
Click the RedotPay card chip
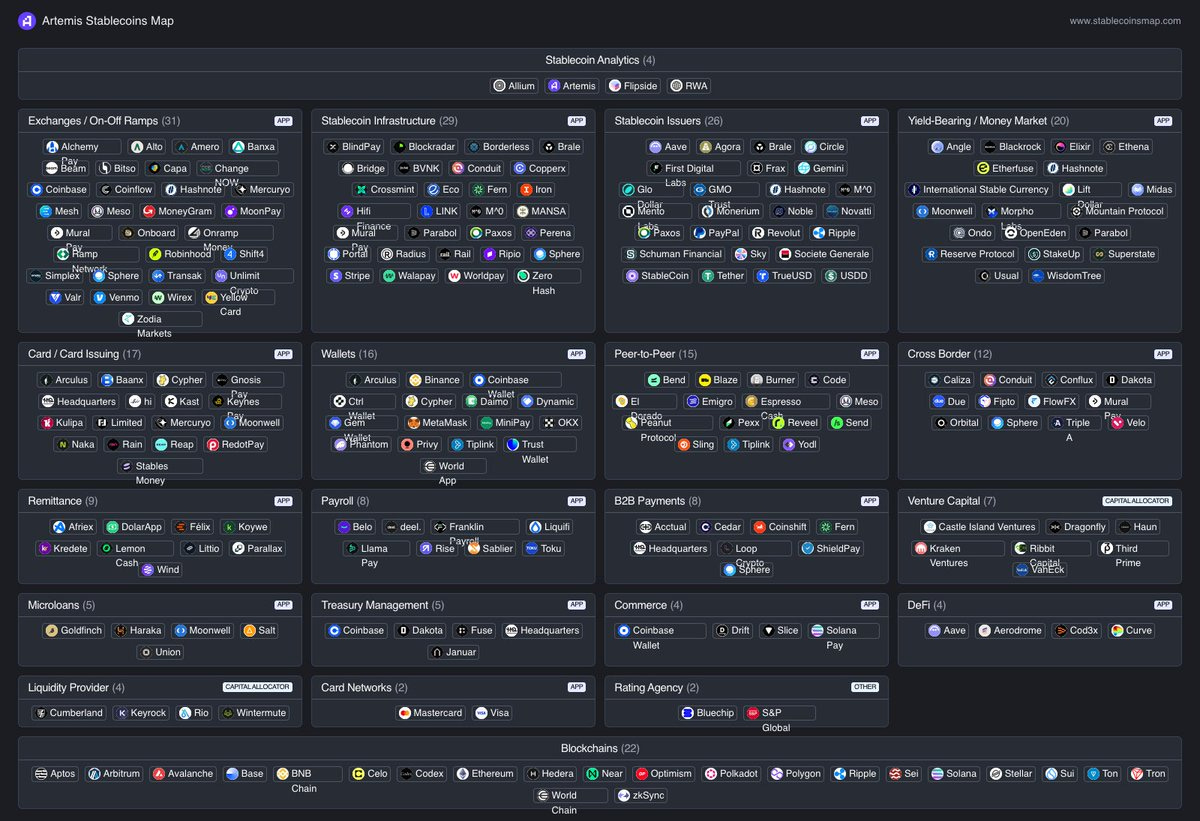pyautogui.click(x=234, y=445)
